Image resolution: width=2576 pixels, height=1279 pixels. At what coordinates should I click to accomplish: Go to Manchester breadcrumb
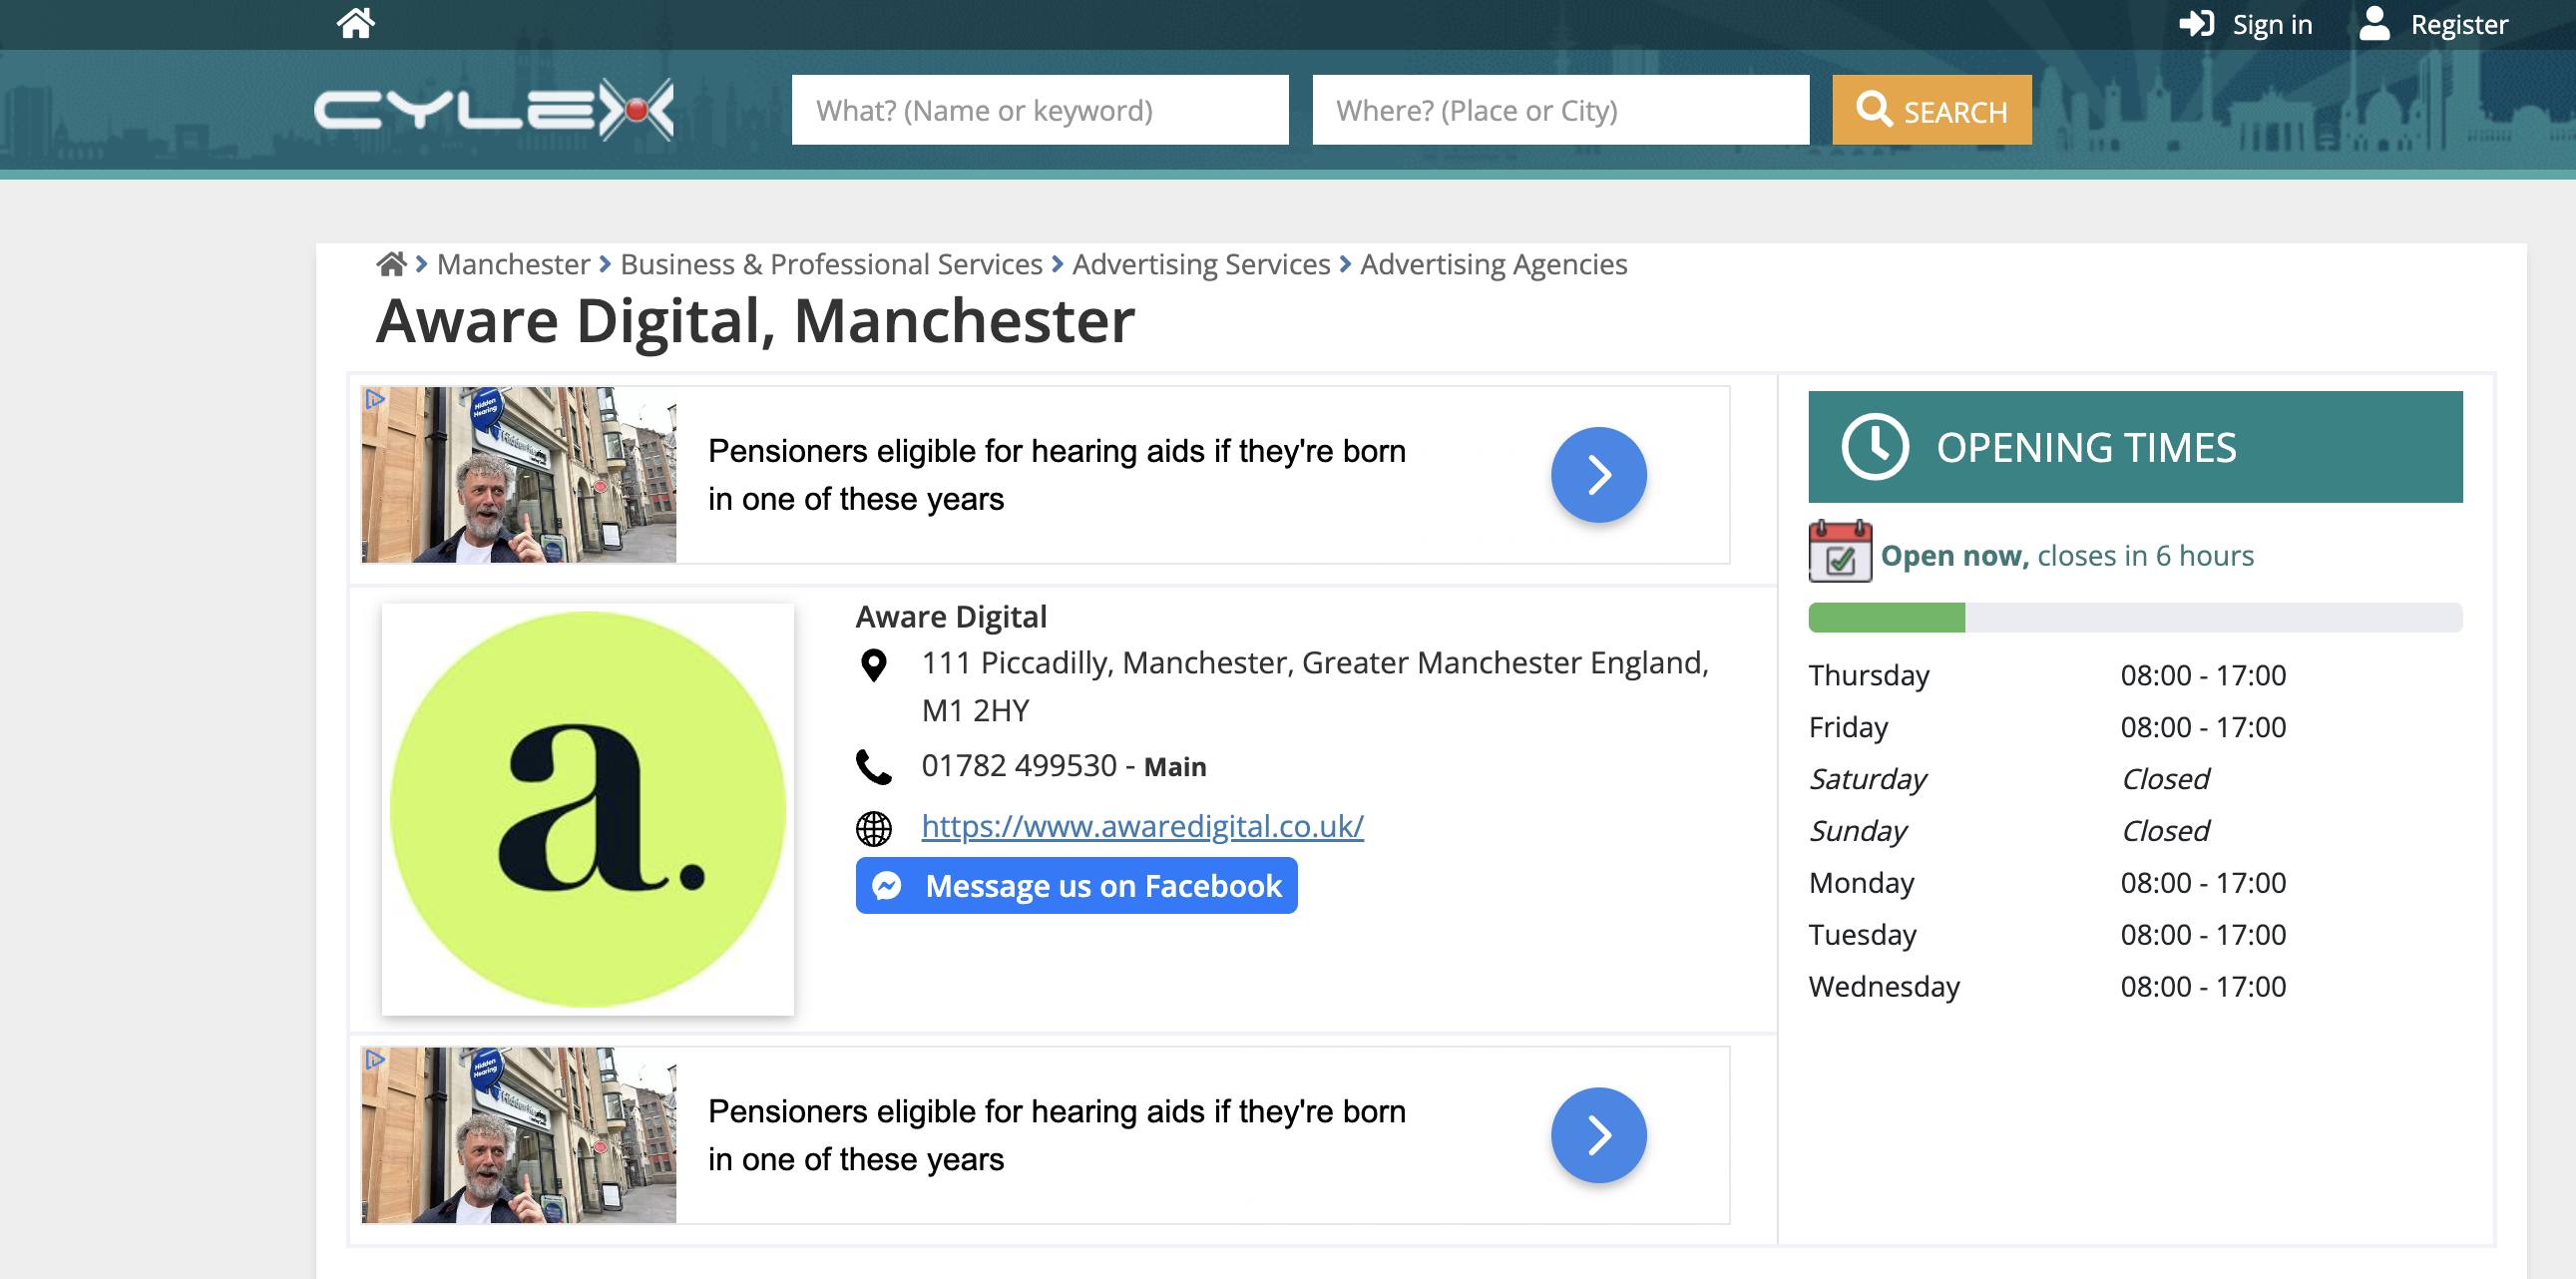click(513, 264)
